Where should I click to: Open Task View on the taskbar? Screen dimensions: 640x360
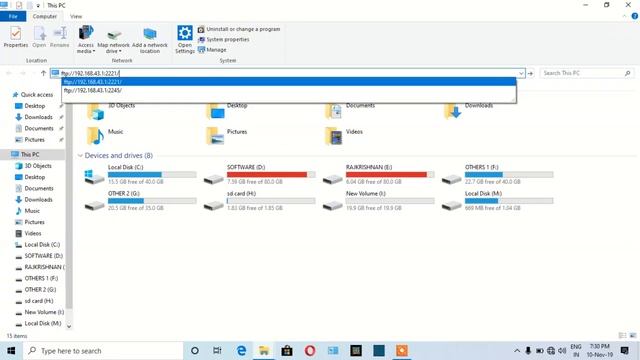217,351
